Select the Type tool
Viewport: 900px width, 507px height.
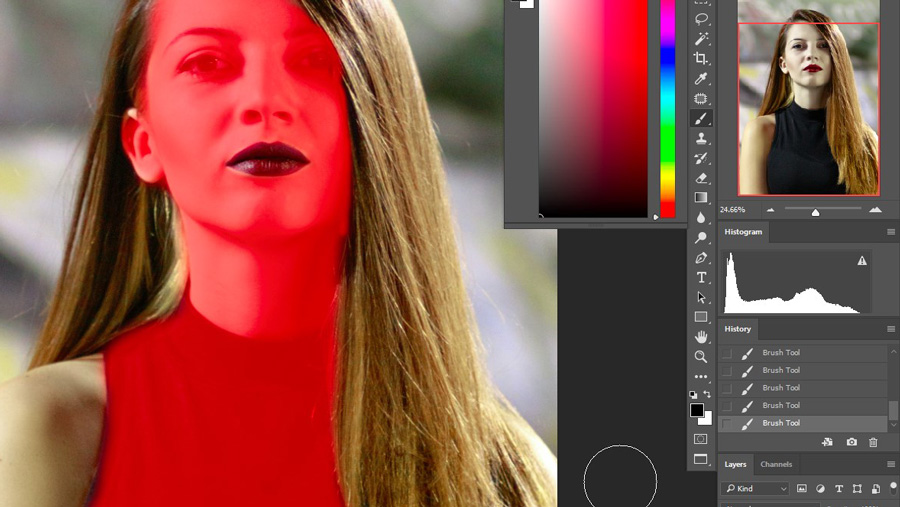click(701, 277)
